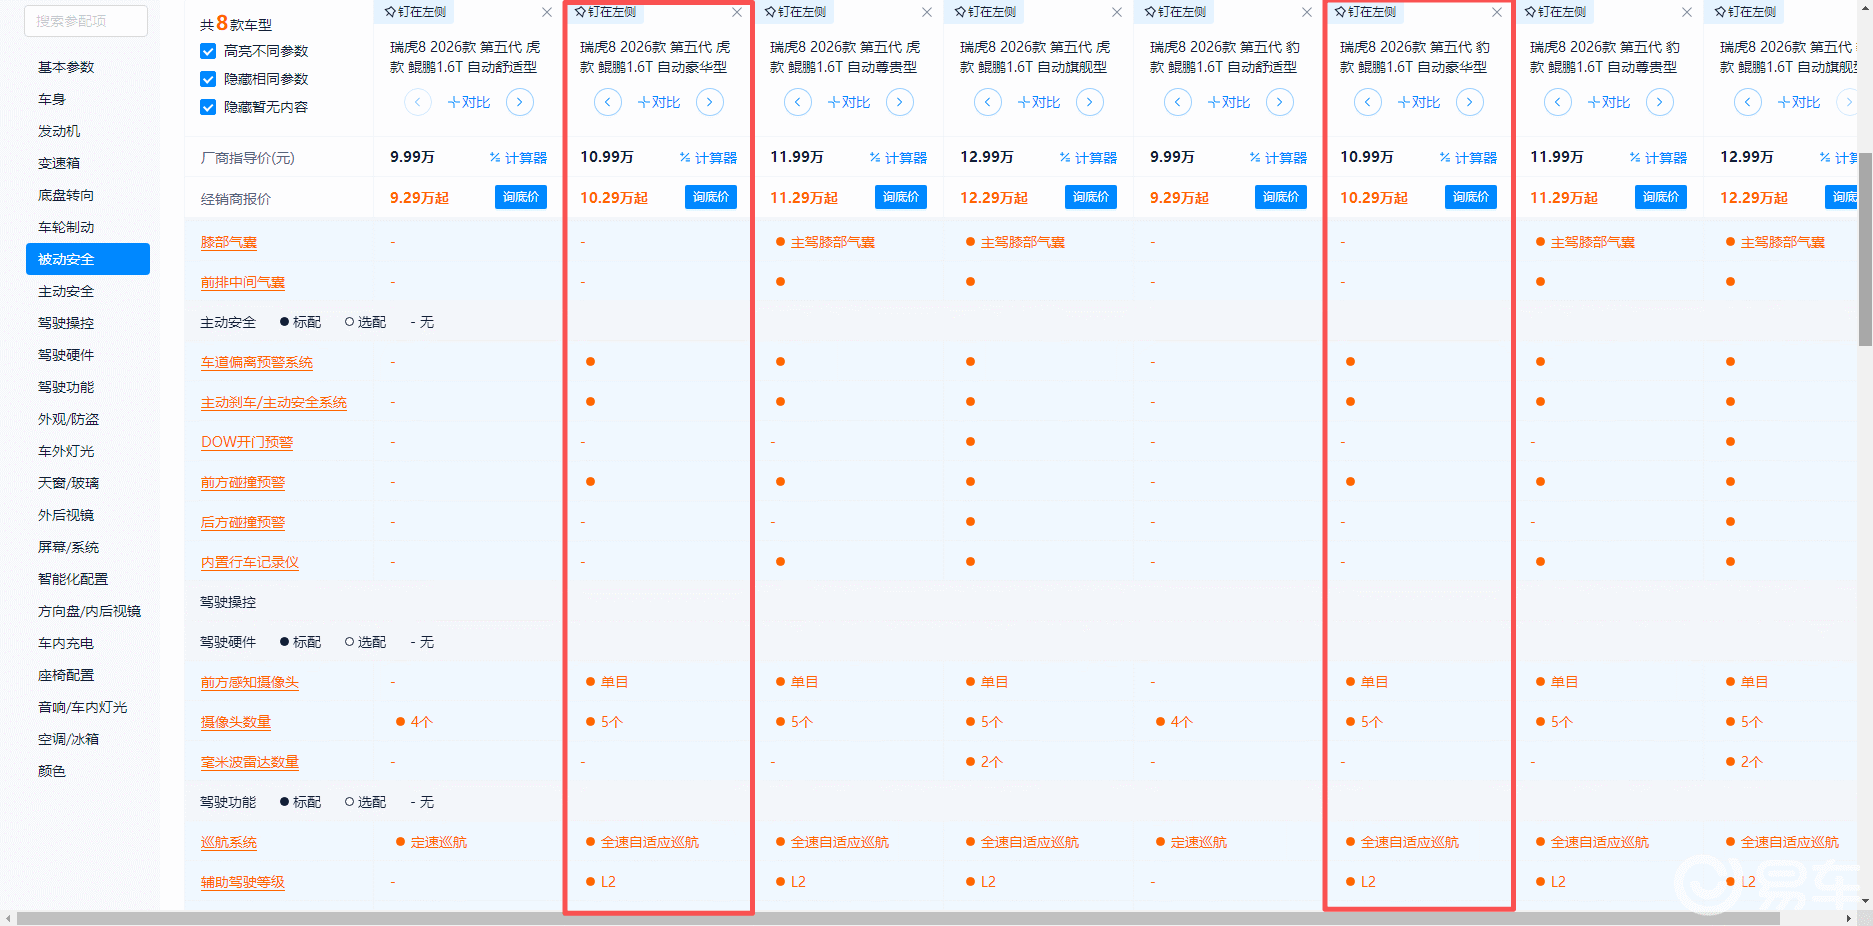Pin 虎款 自动舒适型 column to left
This screenshot has height=926, width=1873.
tap(416, 12)
